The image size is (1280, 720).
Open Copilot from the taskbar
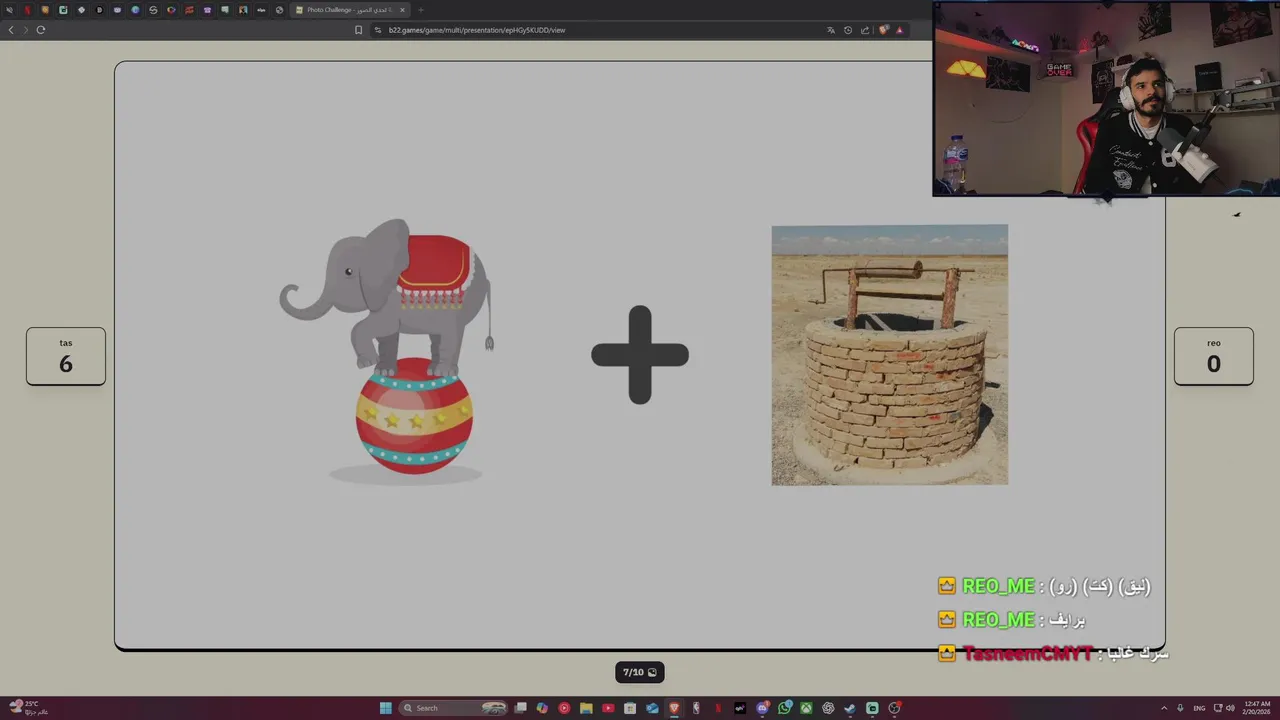[x=542, y=708]
